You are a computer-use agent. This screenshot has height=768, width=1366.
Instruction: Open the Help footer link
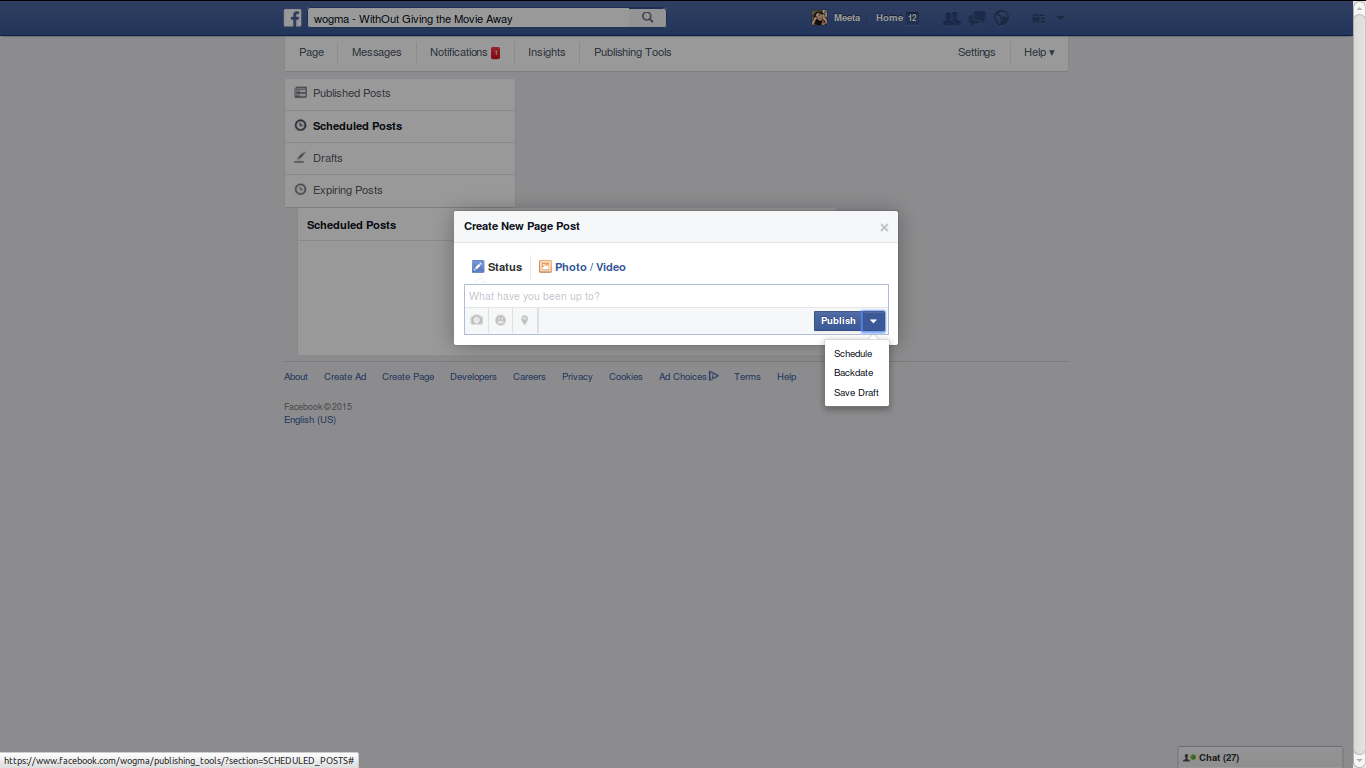(787, 377)
